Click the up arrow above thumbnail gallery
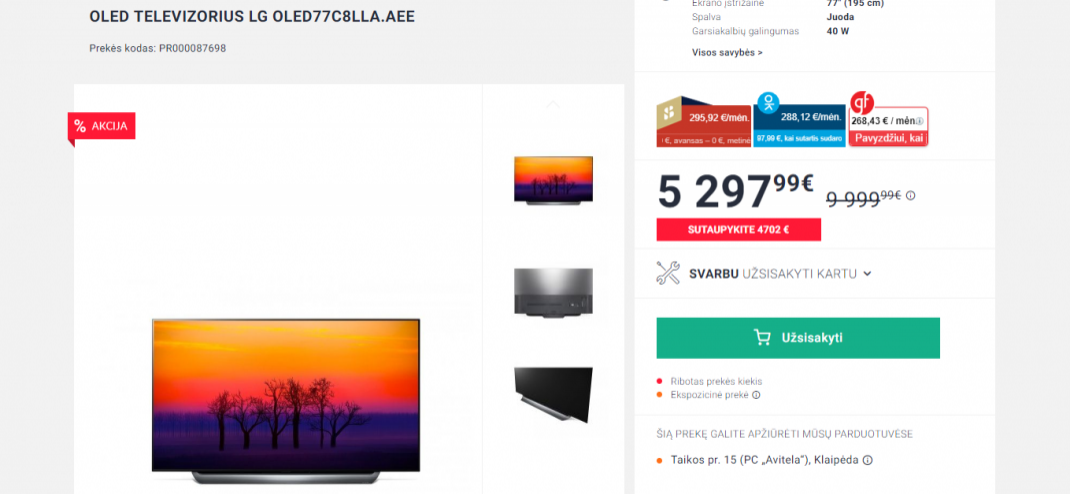This screenshot has height=494, width=1070. point(553,104)
